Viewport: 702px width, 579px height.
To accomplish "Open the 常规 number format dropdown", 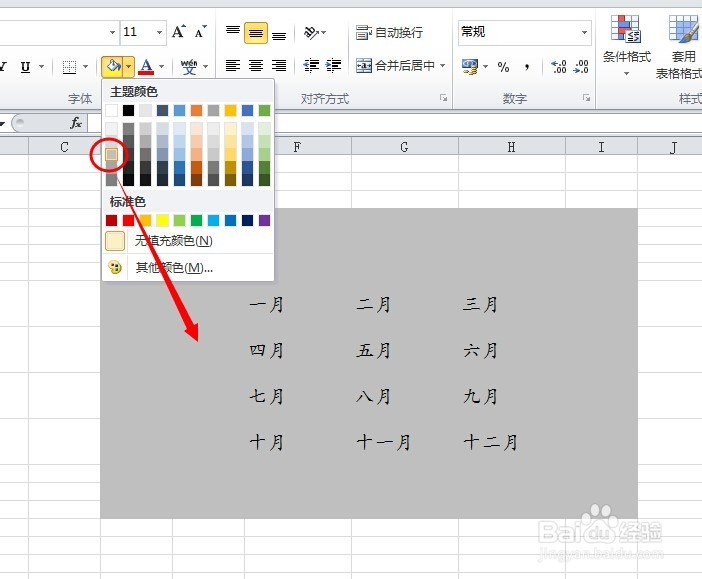I will [584, 32].
